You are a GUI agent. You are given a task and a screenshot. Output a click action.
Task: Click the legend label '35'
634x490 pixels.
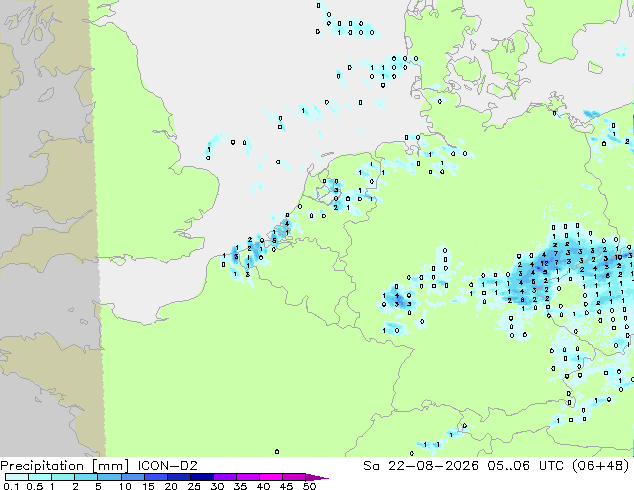[240, 486]
